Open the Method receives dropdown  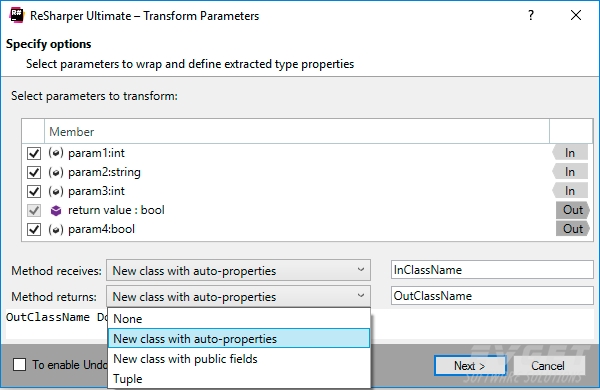point(238,270)
